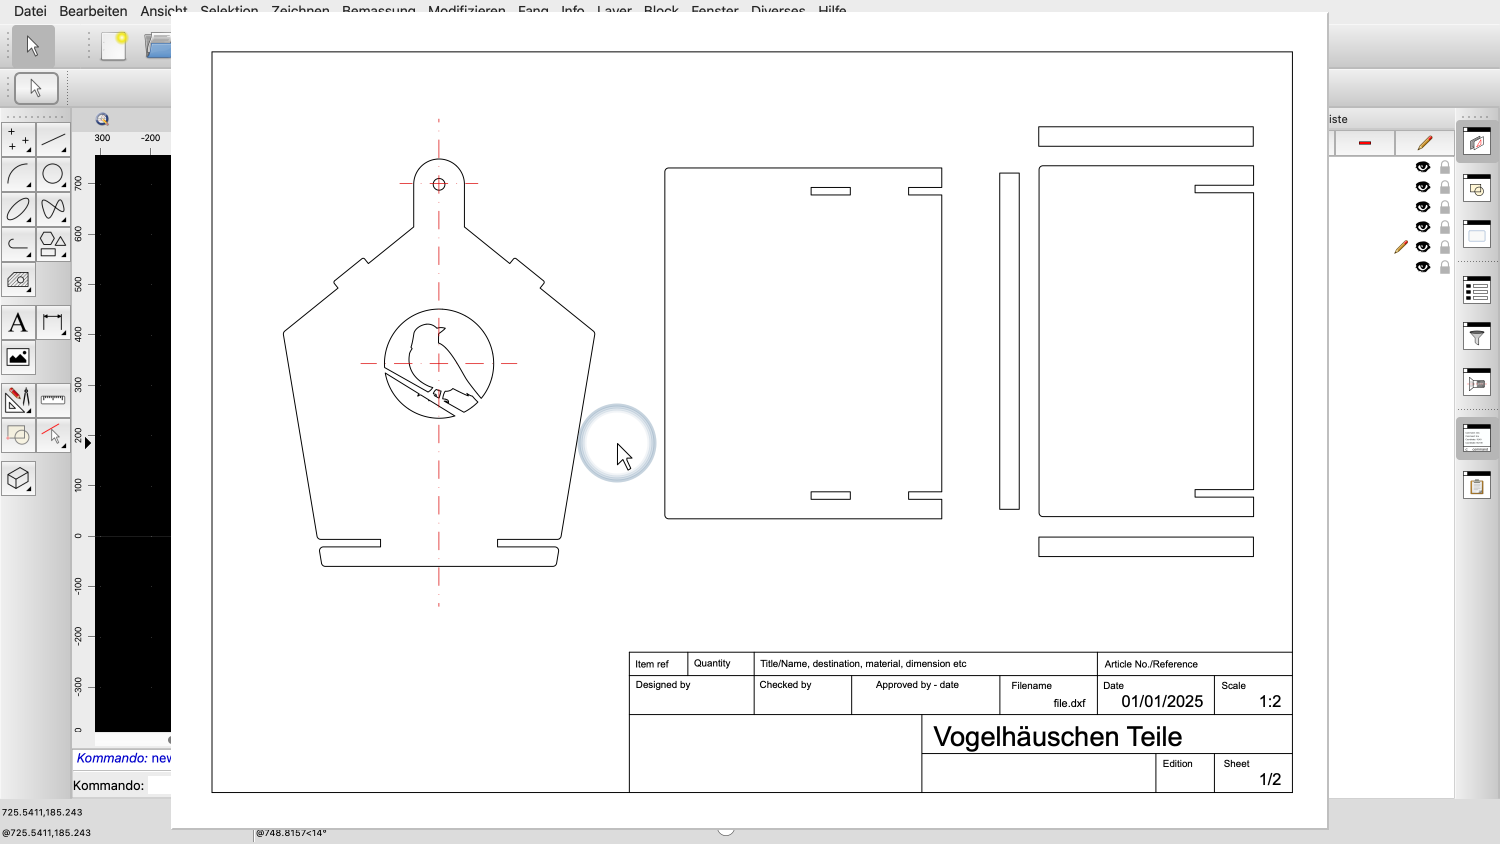The width and height of the screenshot is (1500, 844).
Task: Lock the first layer with padlock icon
Action: click(1443, 166)
